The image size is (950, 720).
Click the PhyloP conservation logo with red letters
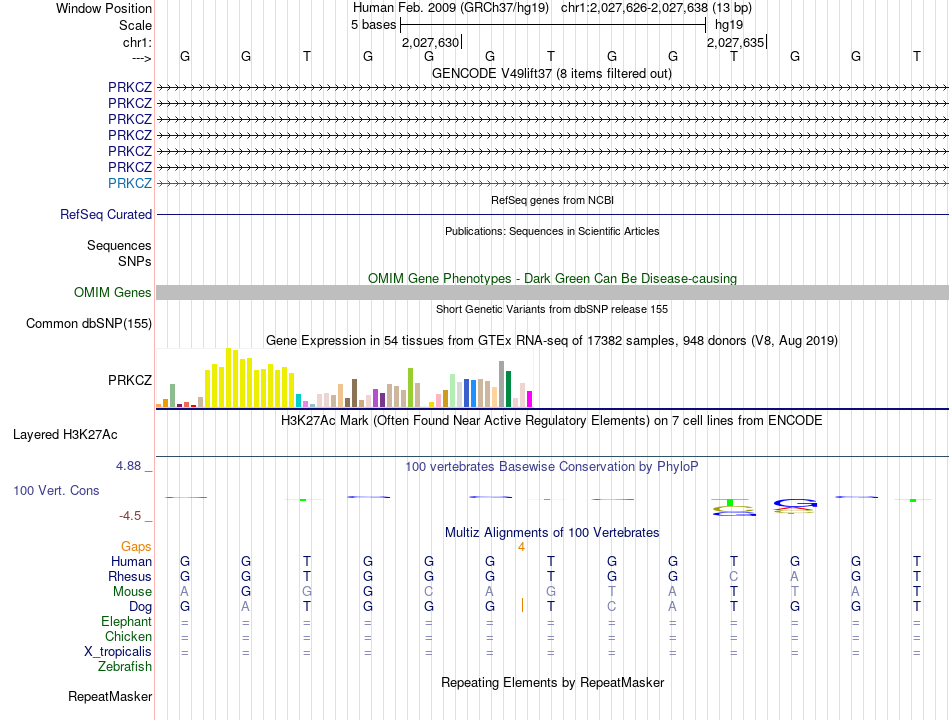pos(795,506)
